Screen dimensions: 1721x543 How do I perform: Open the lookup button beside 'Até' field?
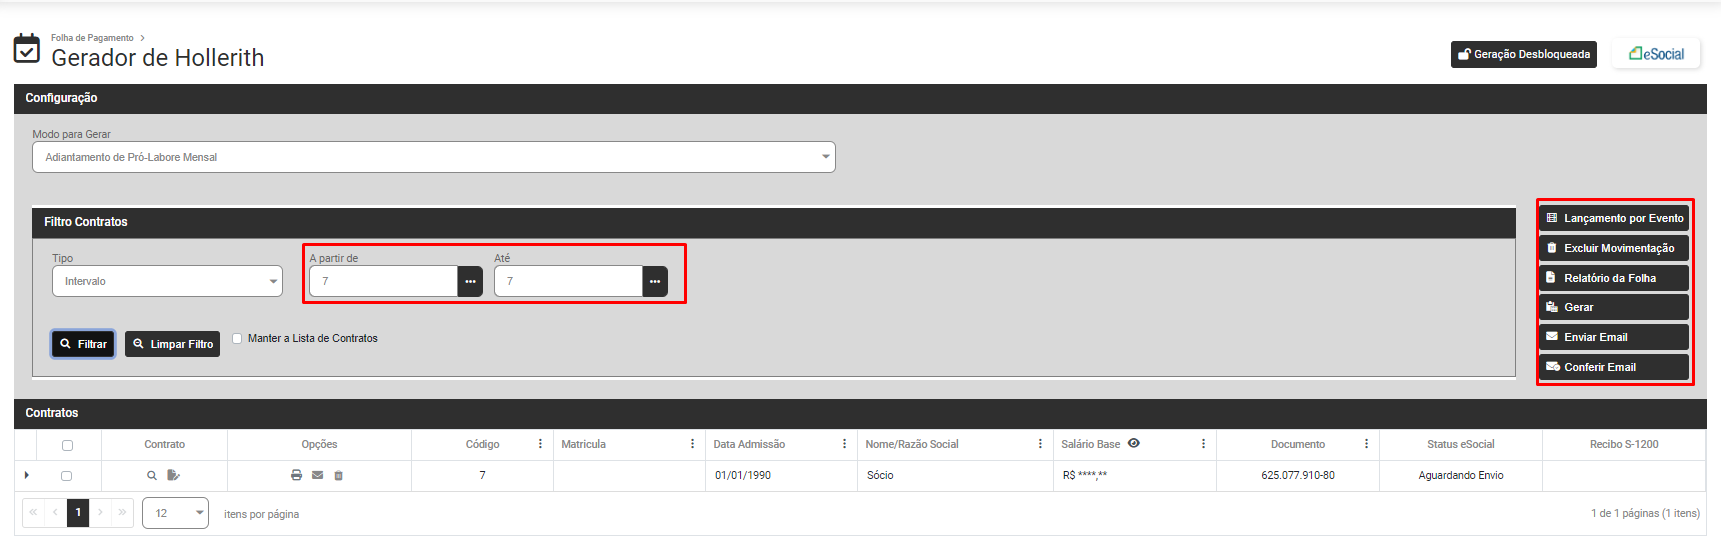click(655, 282)
